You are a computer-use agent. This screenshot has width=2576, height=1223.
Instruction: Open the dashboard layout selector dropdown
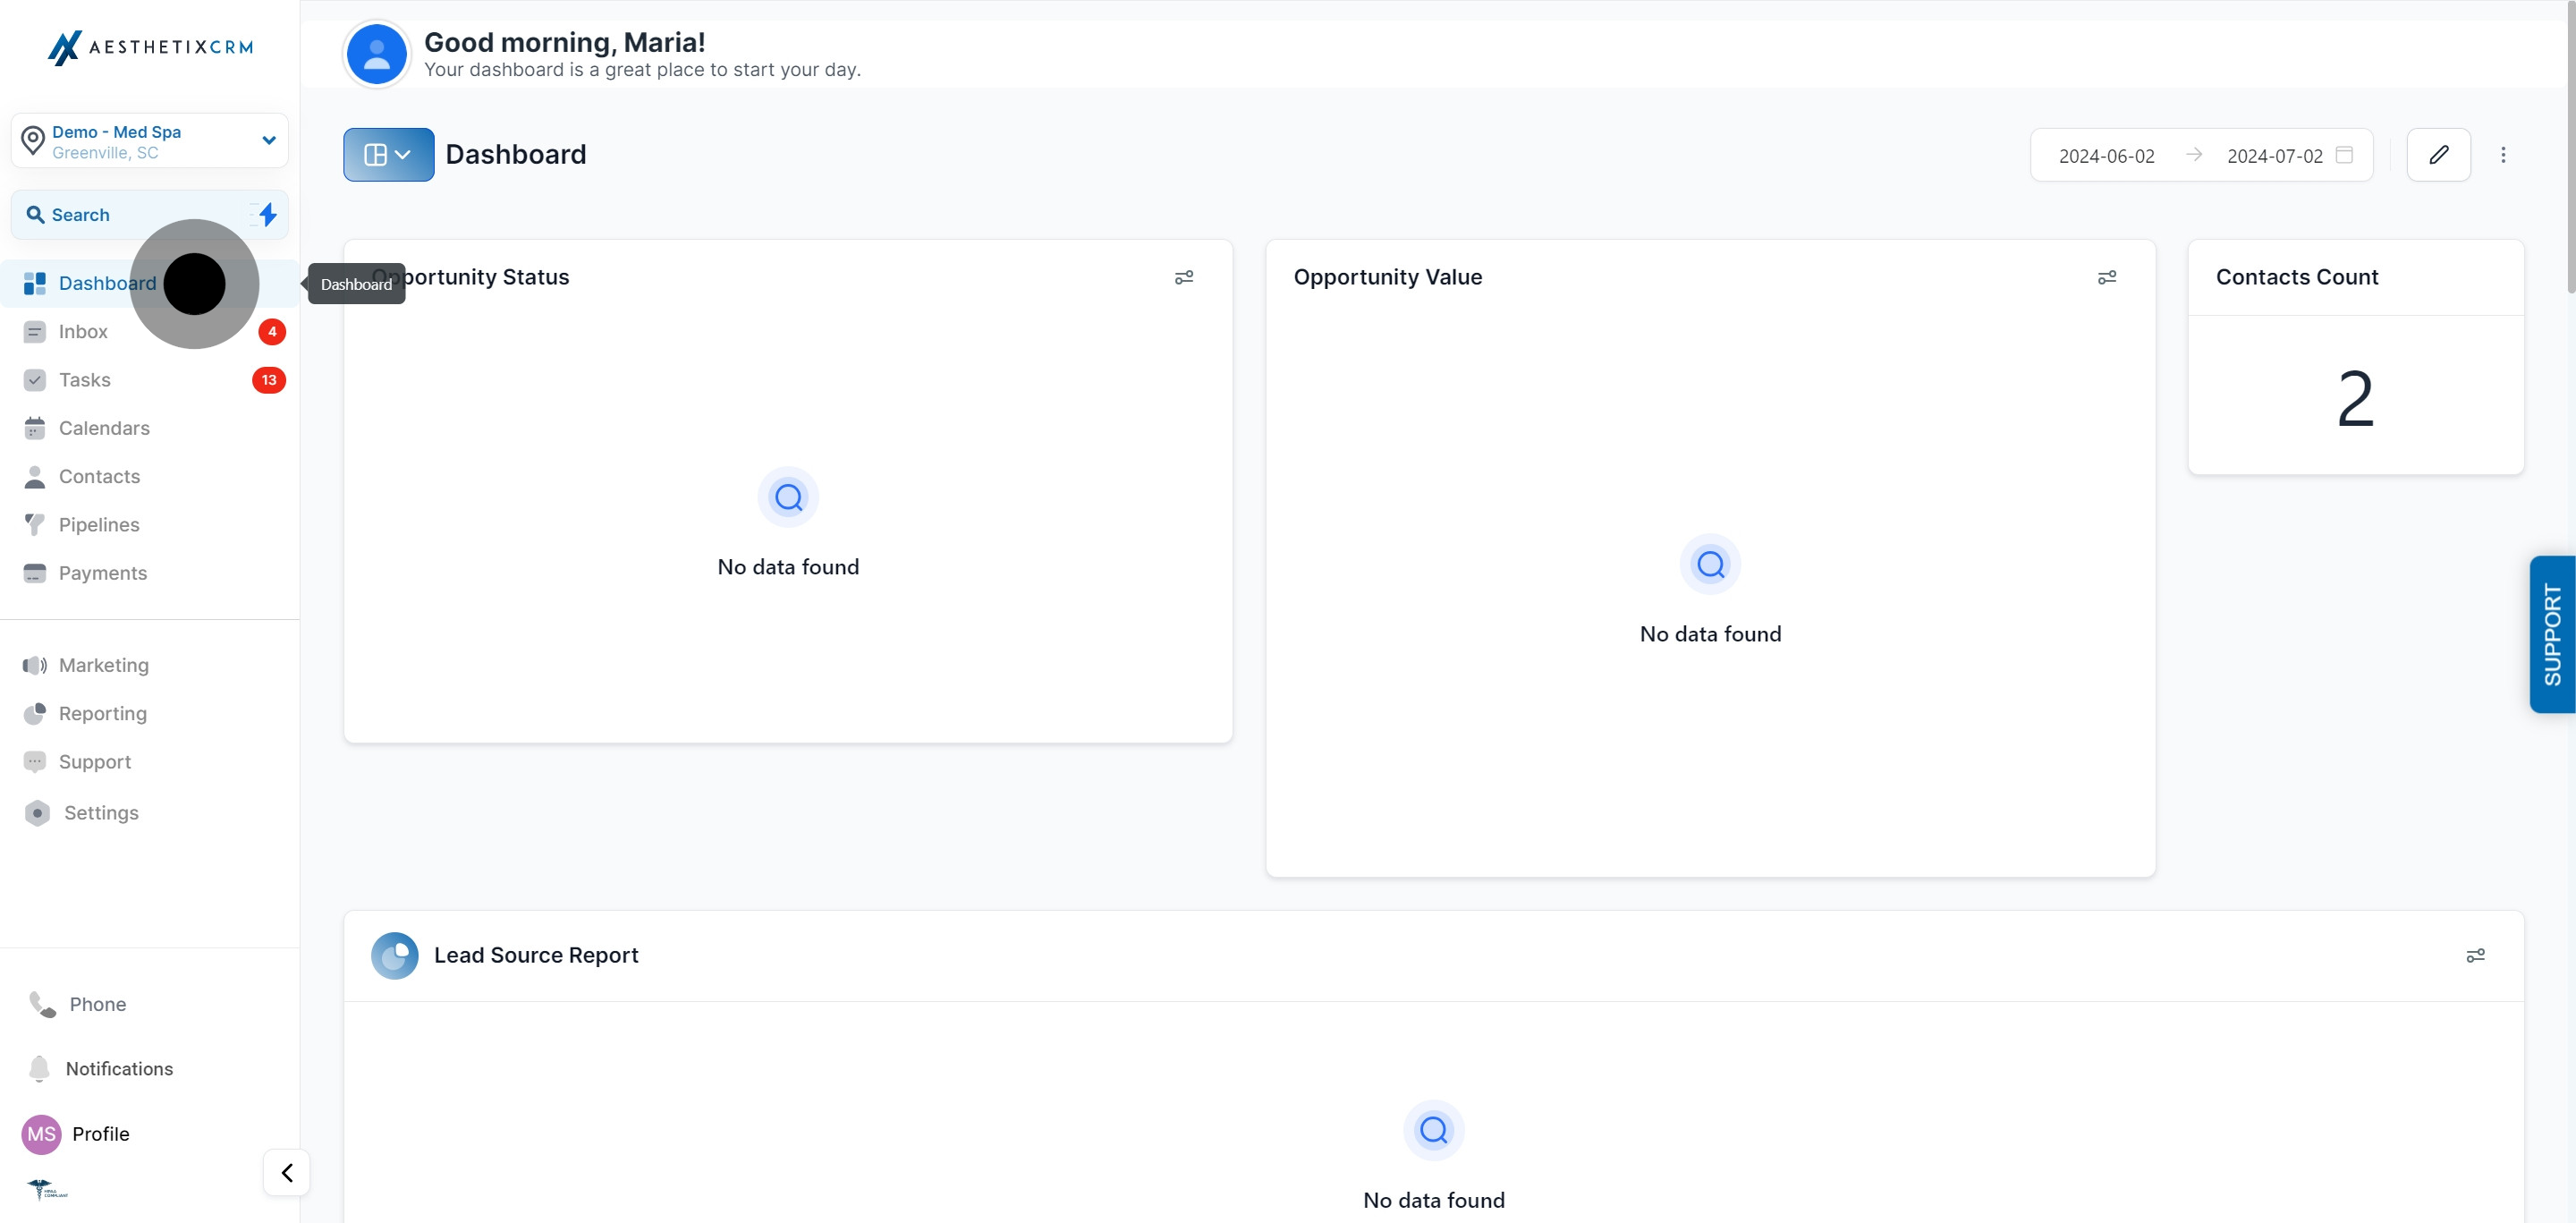click(388, 155)
